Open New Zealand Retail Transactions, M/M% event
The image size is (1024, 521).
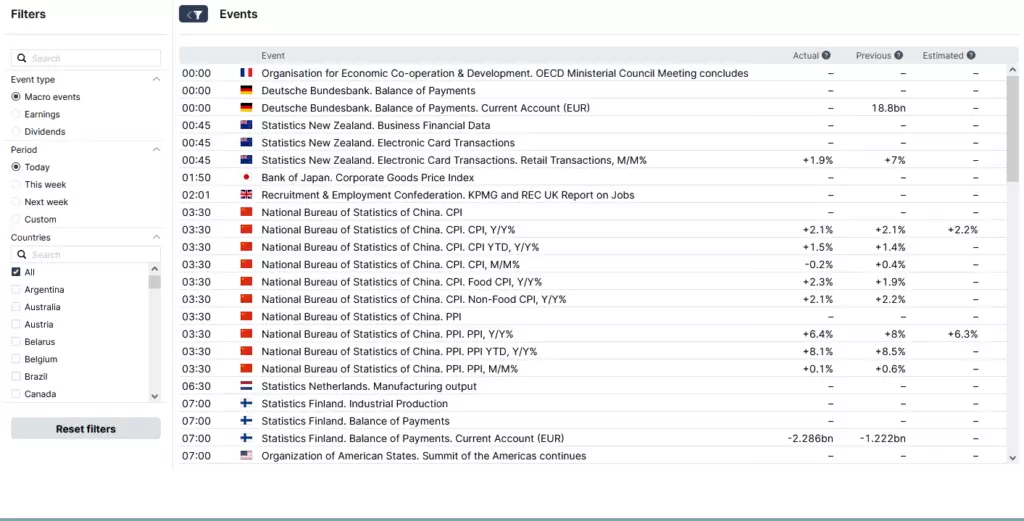tap(454, 160)
